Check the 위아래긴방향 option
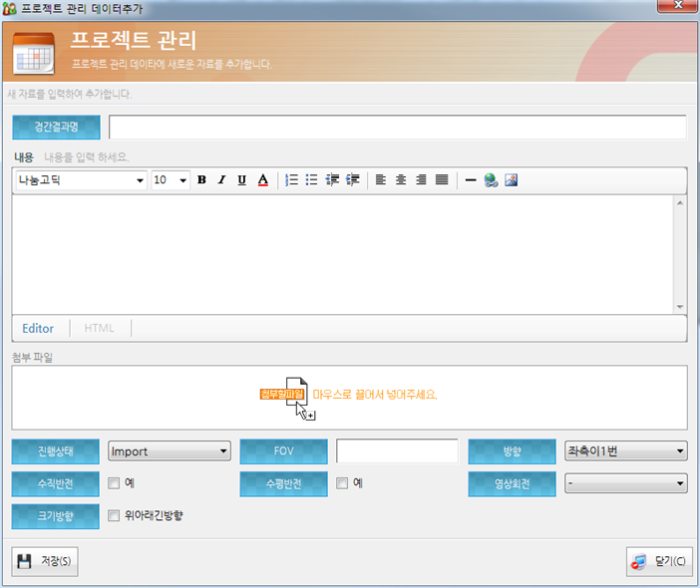The image size is (700, 588). pos(114,517)
